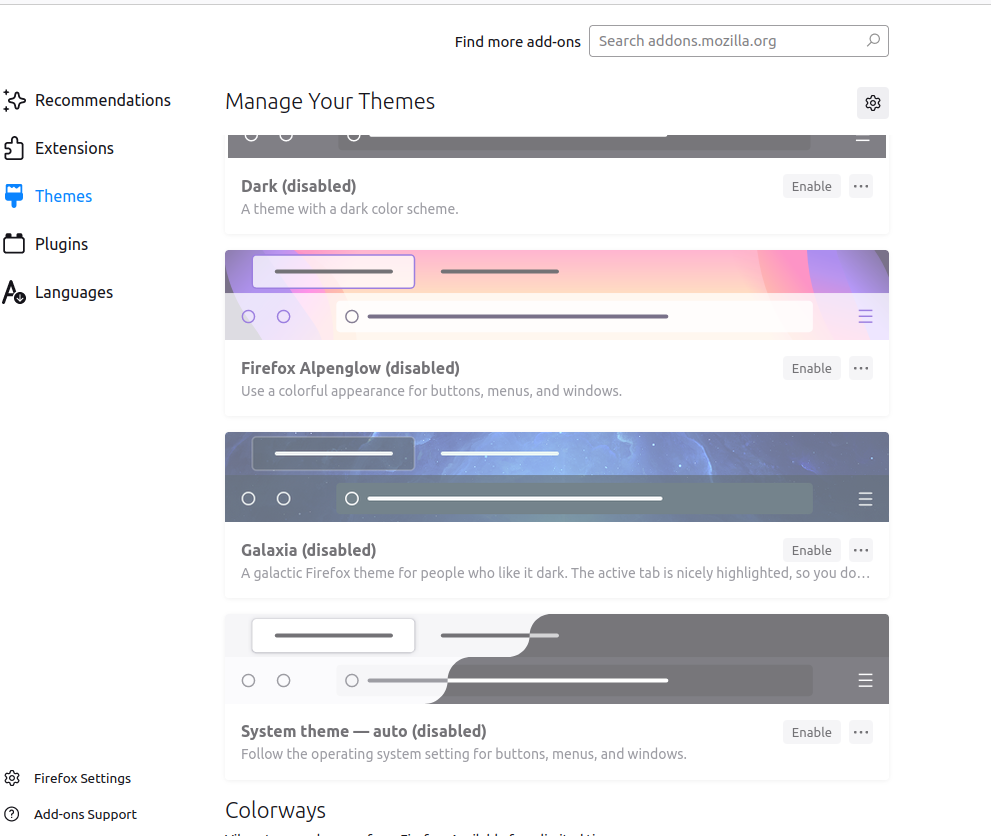Open the Firefox Settings link
The image size is (991, 836).
tap(68, 778)
